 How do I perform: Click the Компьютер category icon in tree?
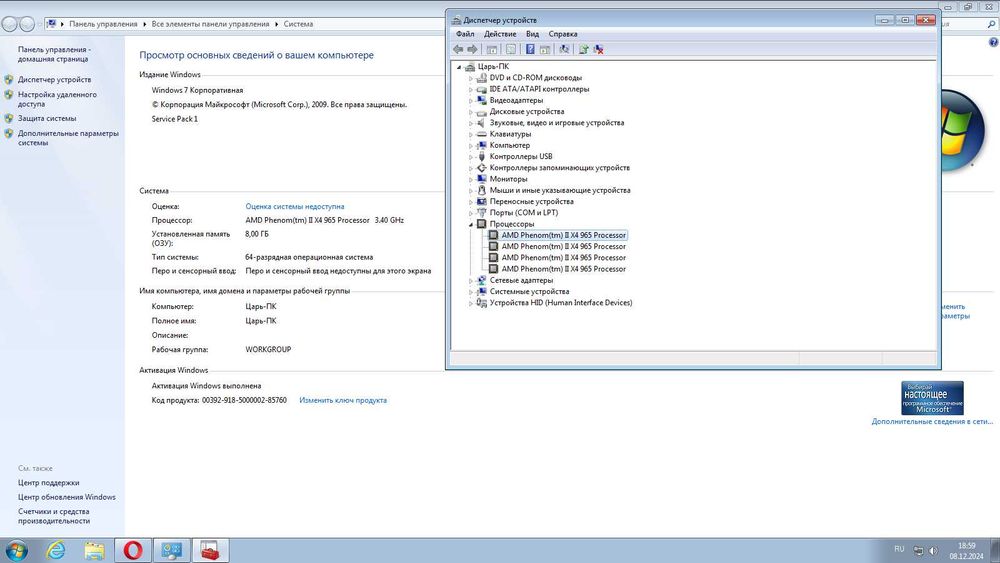tap(482, 145)
